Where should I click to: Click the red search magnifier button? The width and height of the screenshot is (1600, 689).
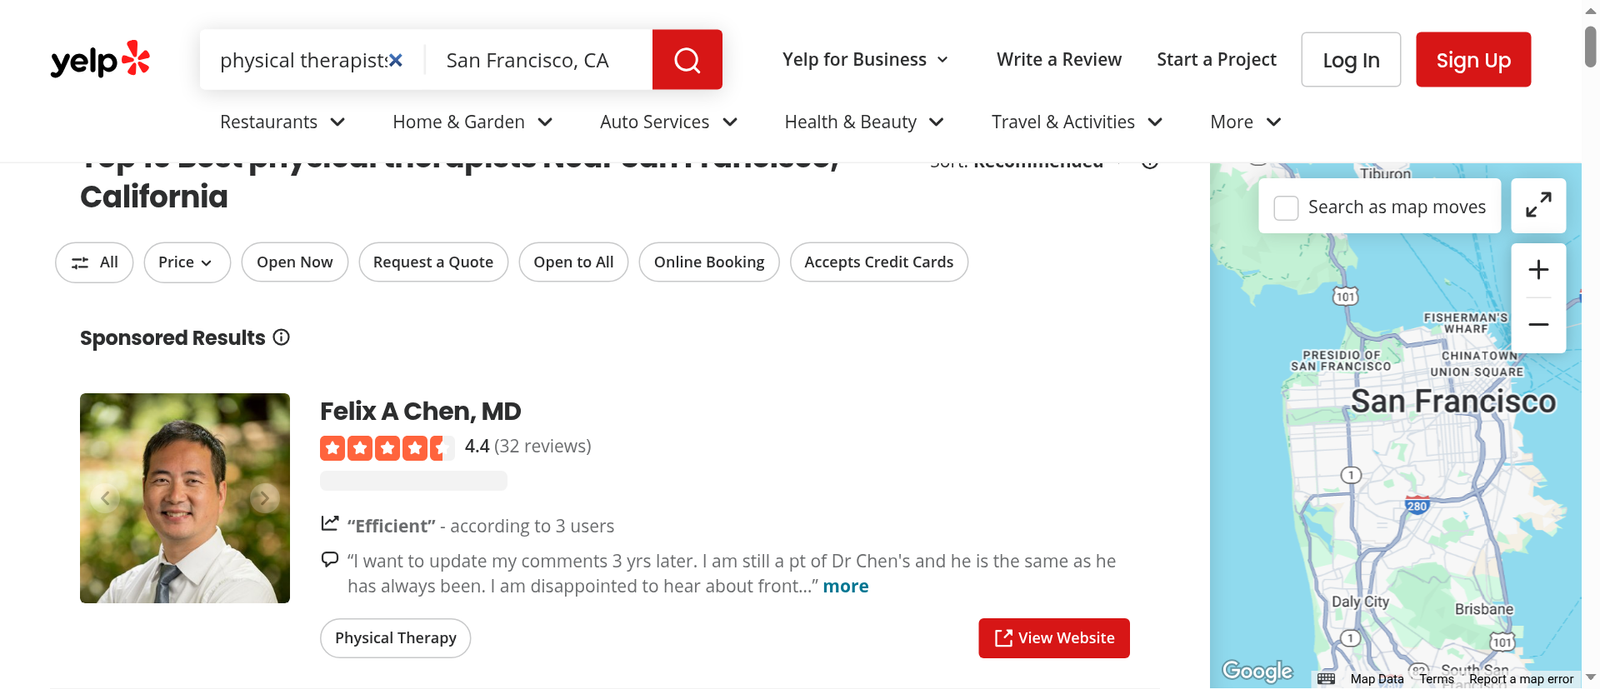(x=687, y=60)
